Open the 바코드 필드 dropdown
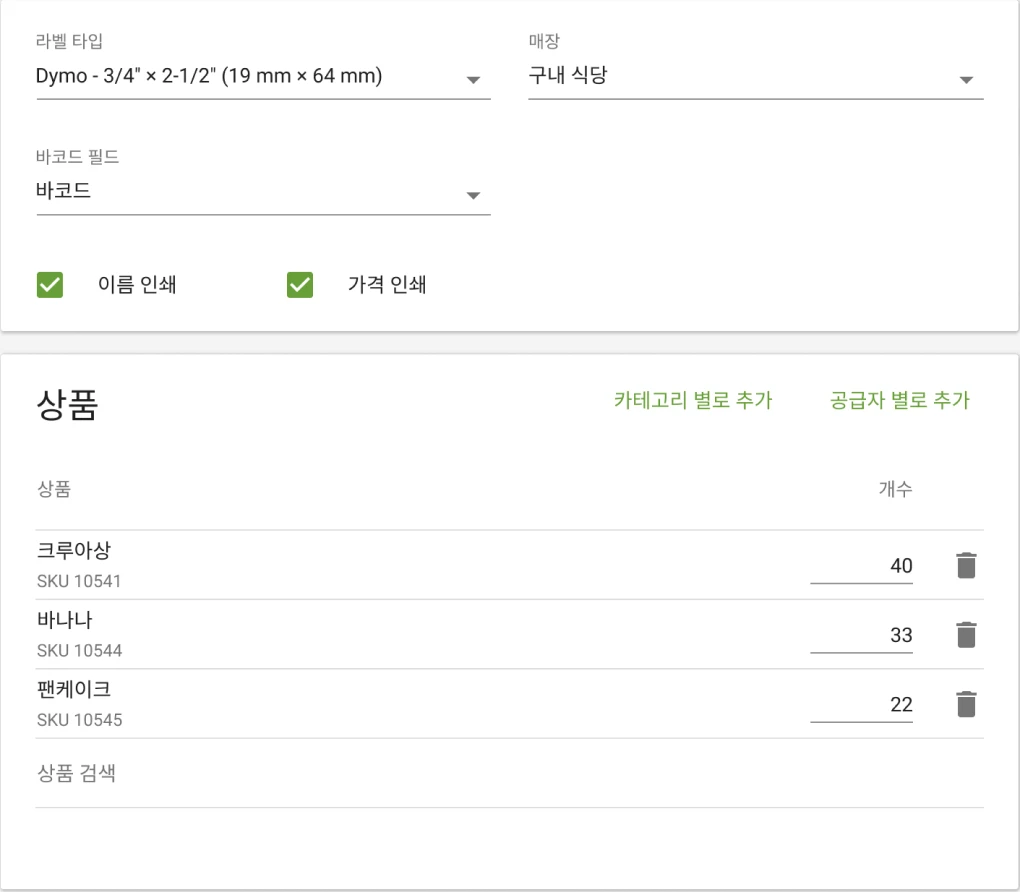 (x=262, y=192)
